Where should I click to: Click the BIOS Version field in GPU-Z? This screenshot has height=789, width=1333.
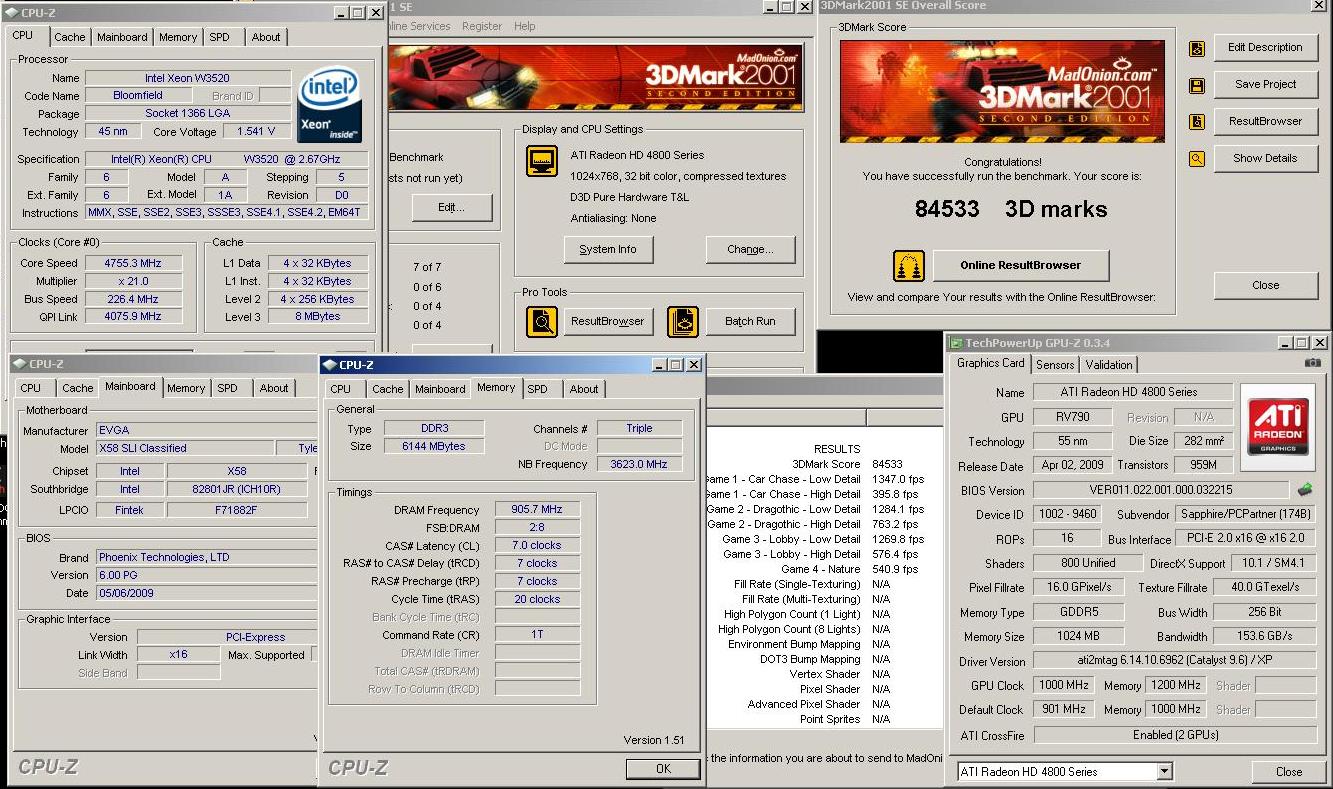[1161, 490]
